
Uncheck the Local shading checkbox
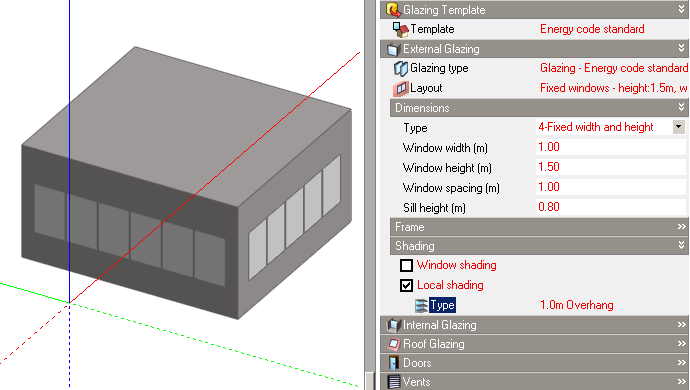pyautogui.click(x=406, y=285)
